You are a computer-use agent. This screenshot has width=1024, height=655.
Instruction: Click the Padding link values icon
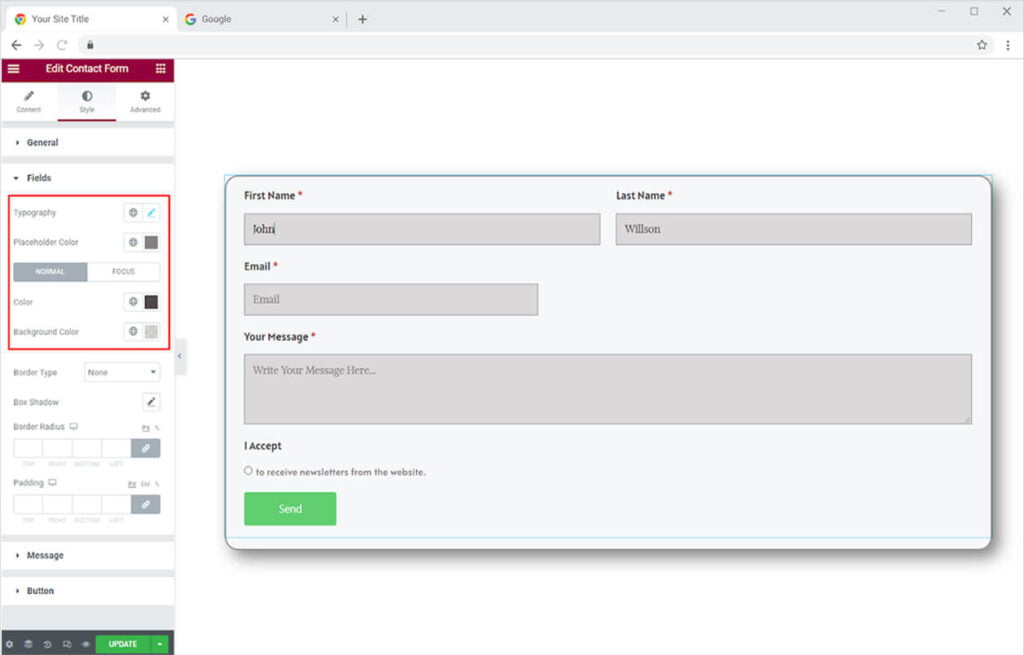[145, 505]
